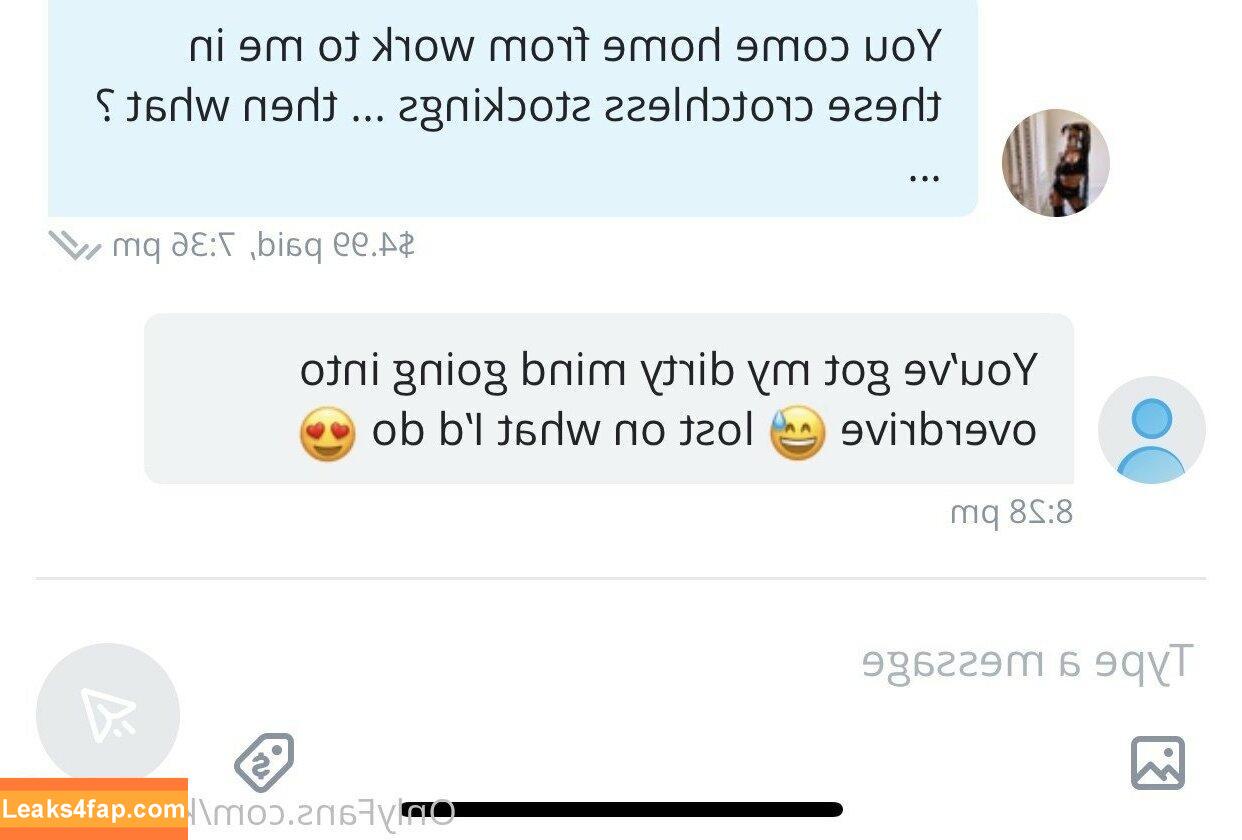Screen dimensions: 1242x840
Task: Attach media with the picture icon
Action: tap(1158, 763)
